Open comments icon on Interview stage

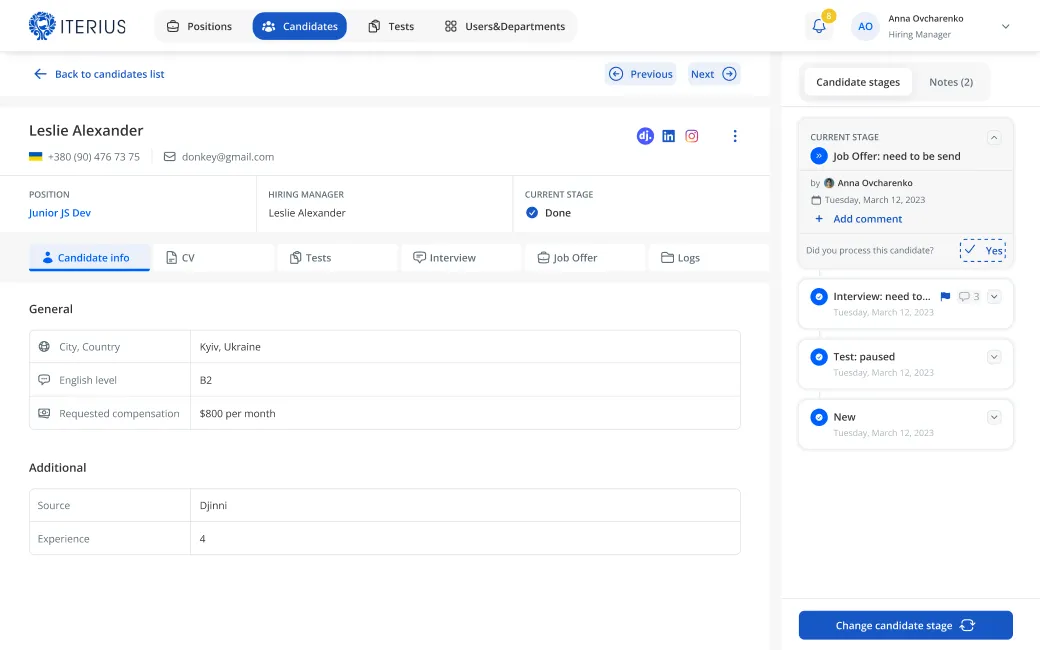(964, 297)
